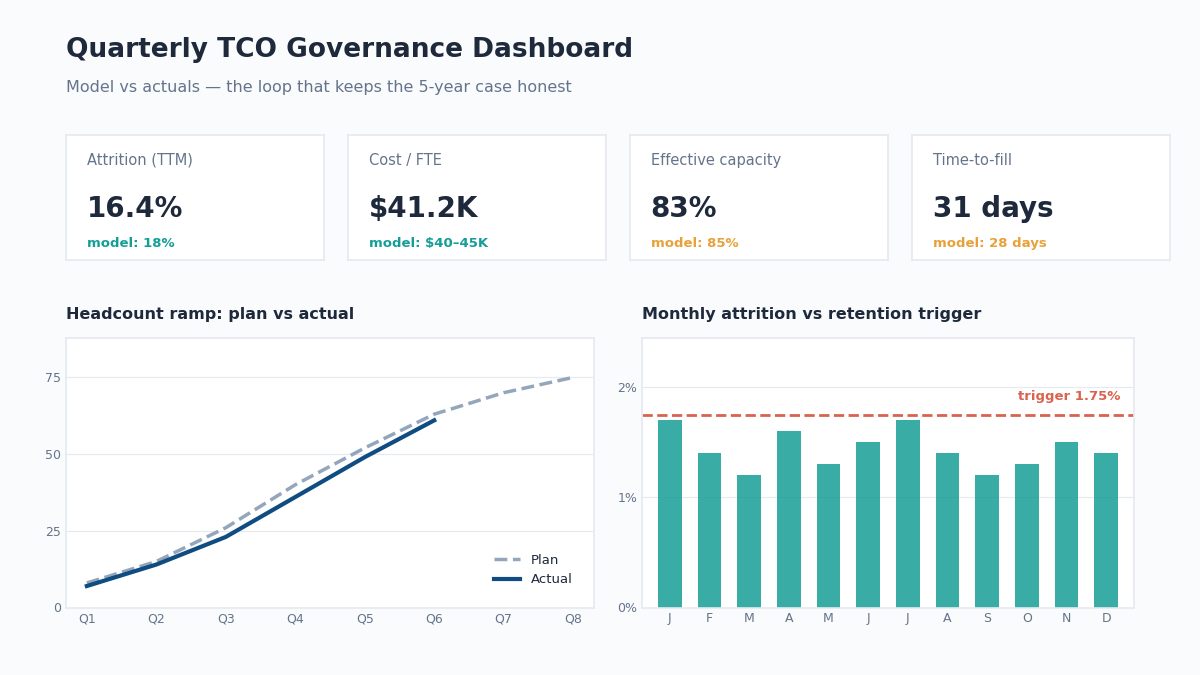Screen dimensions: 1200x675
Task: Click the Q3 axis label
Action: (226, 619)
